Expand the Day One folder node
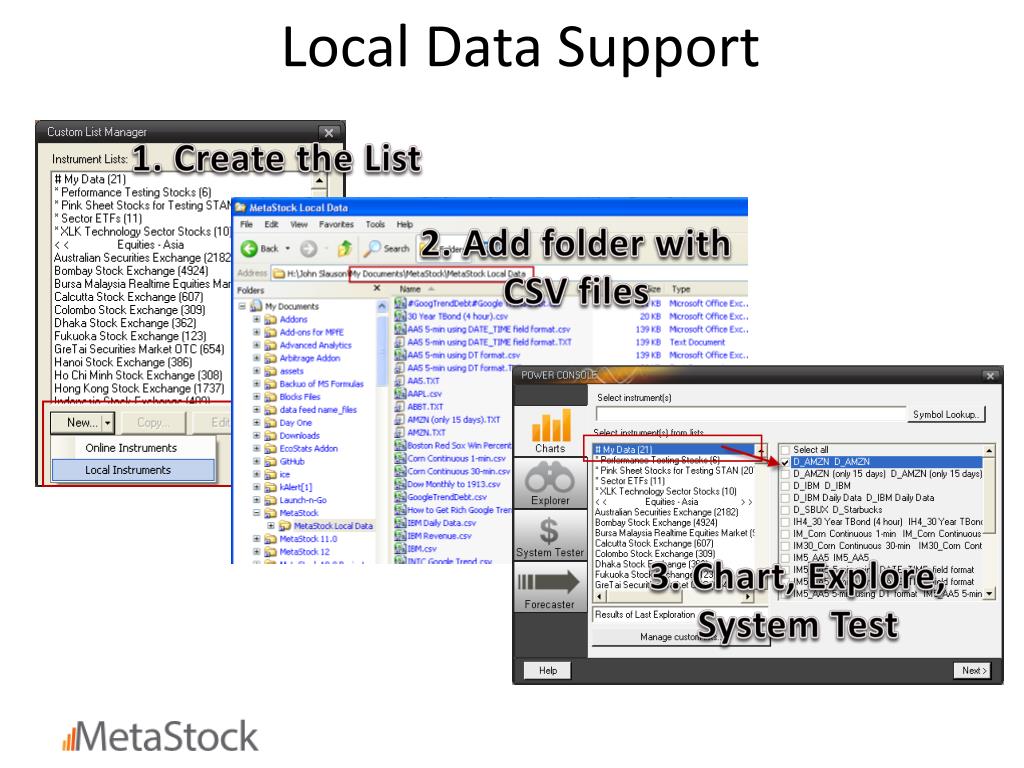Image resolution: width=1024 pixels, height=768 pixels. tap(257, 423)
